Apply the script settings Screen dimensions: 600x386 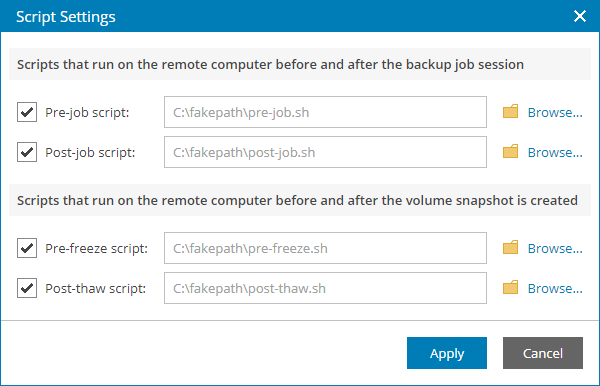click(x=447, y=353)
